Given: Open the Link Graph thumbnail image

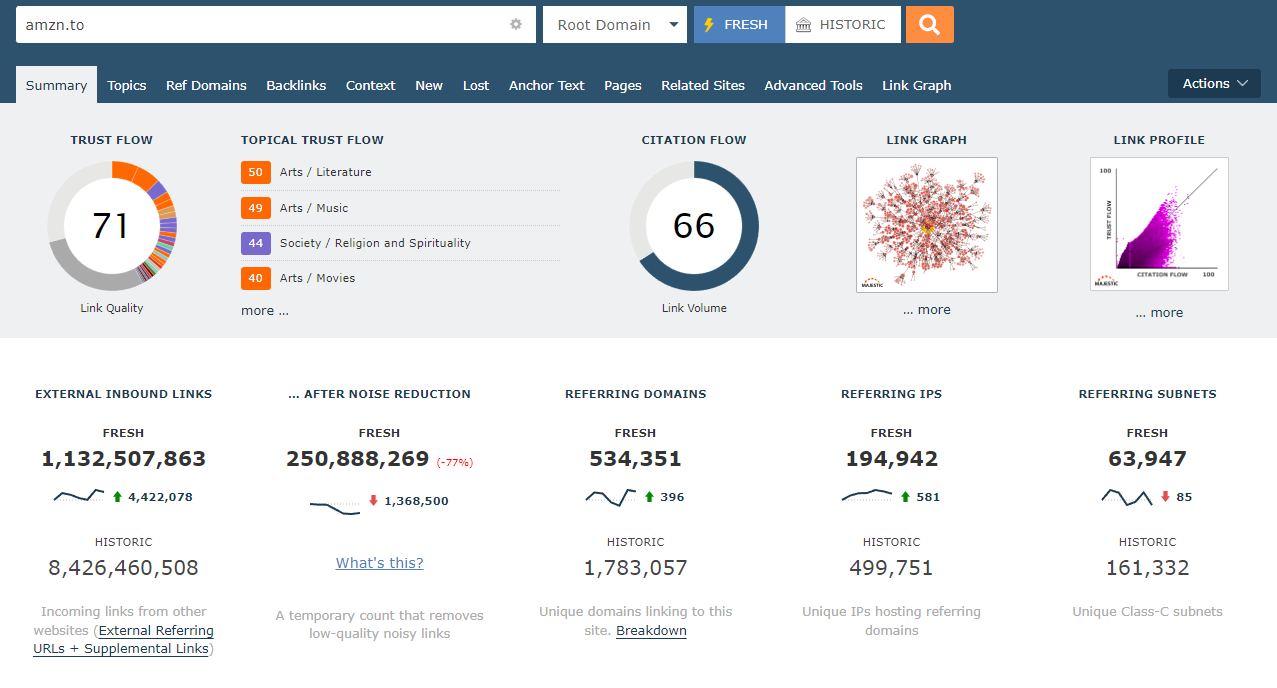Looking at the screenshot, I should click(x=927, y=225).
